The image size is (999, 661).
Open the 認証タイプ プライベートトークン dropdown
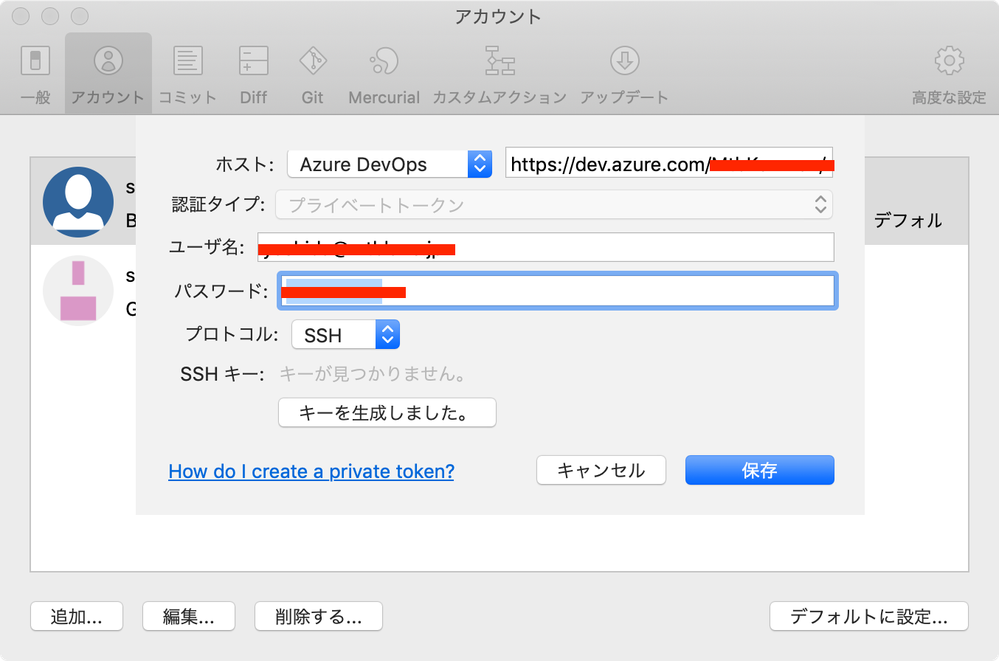click(554, 205)
